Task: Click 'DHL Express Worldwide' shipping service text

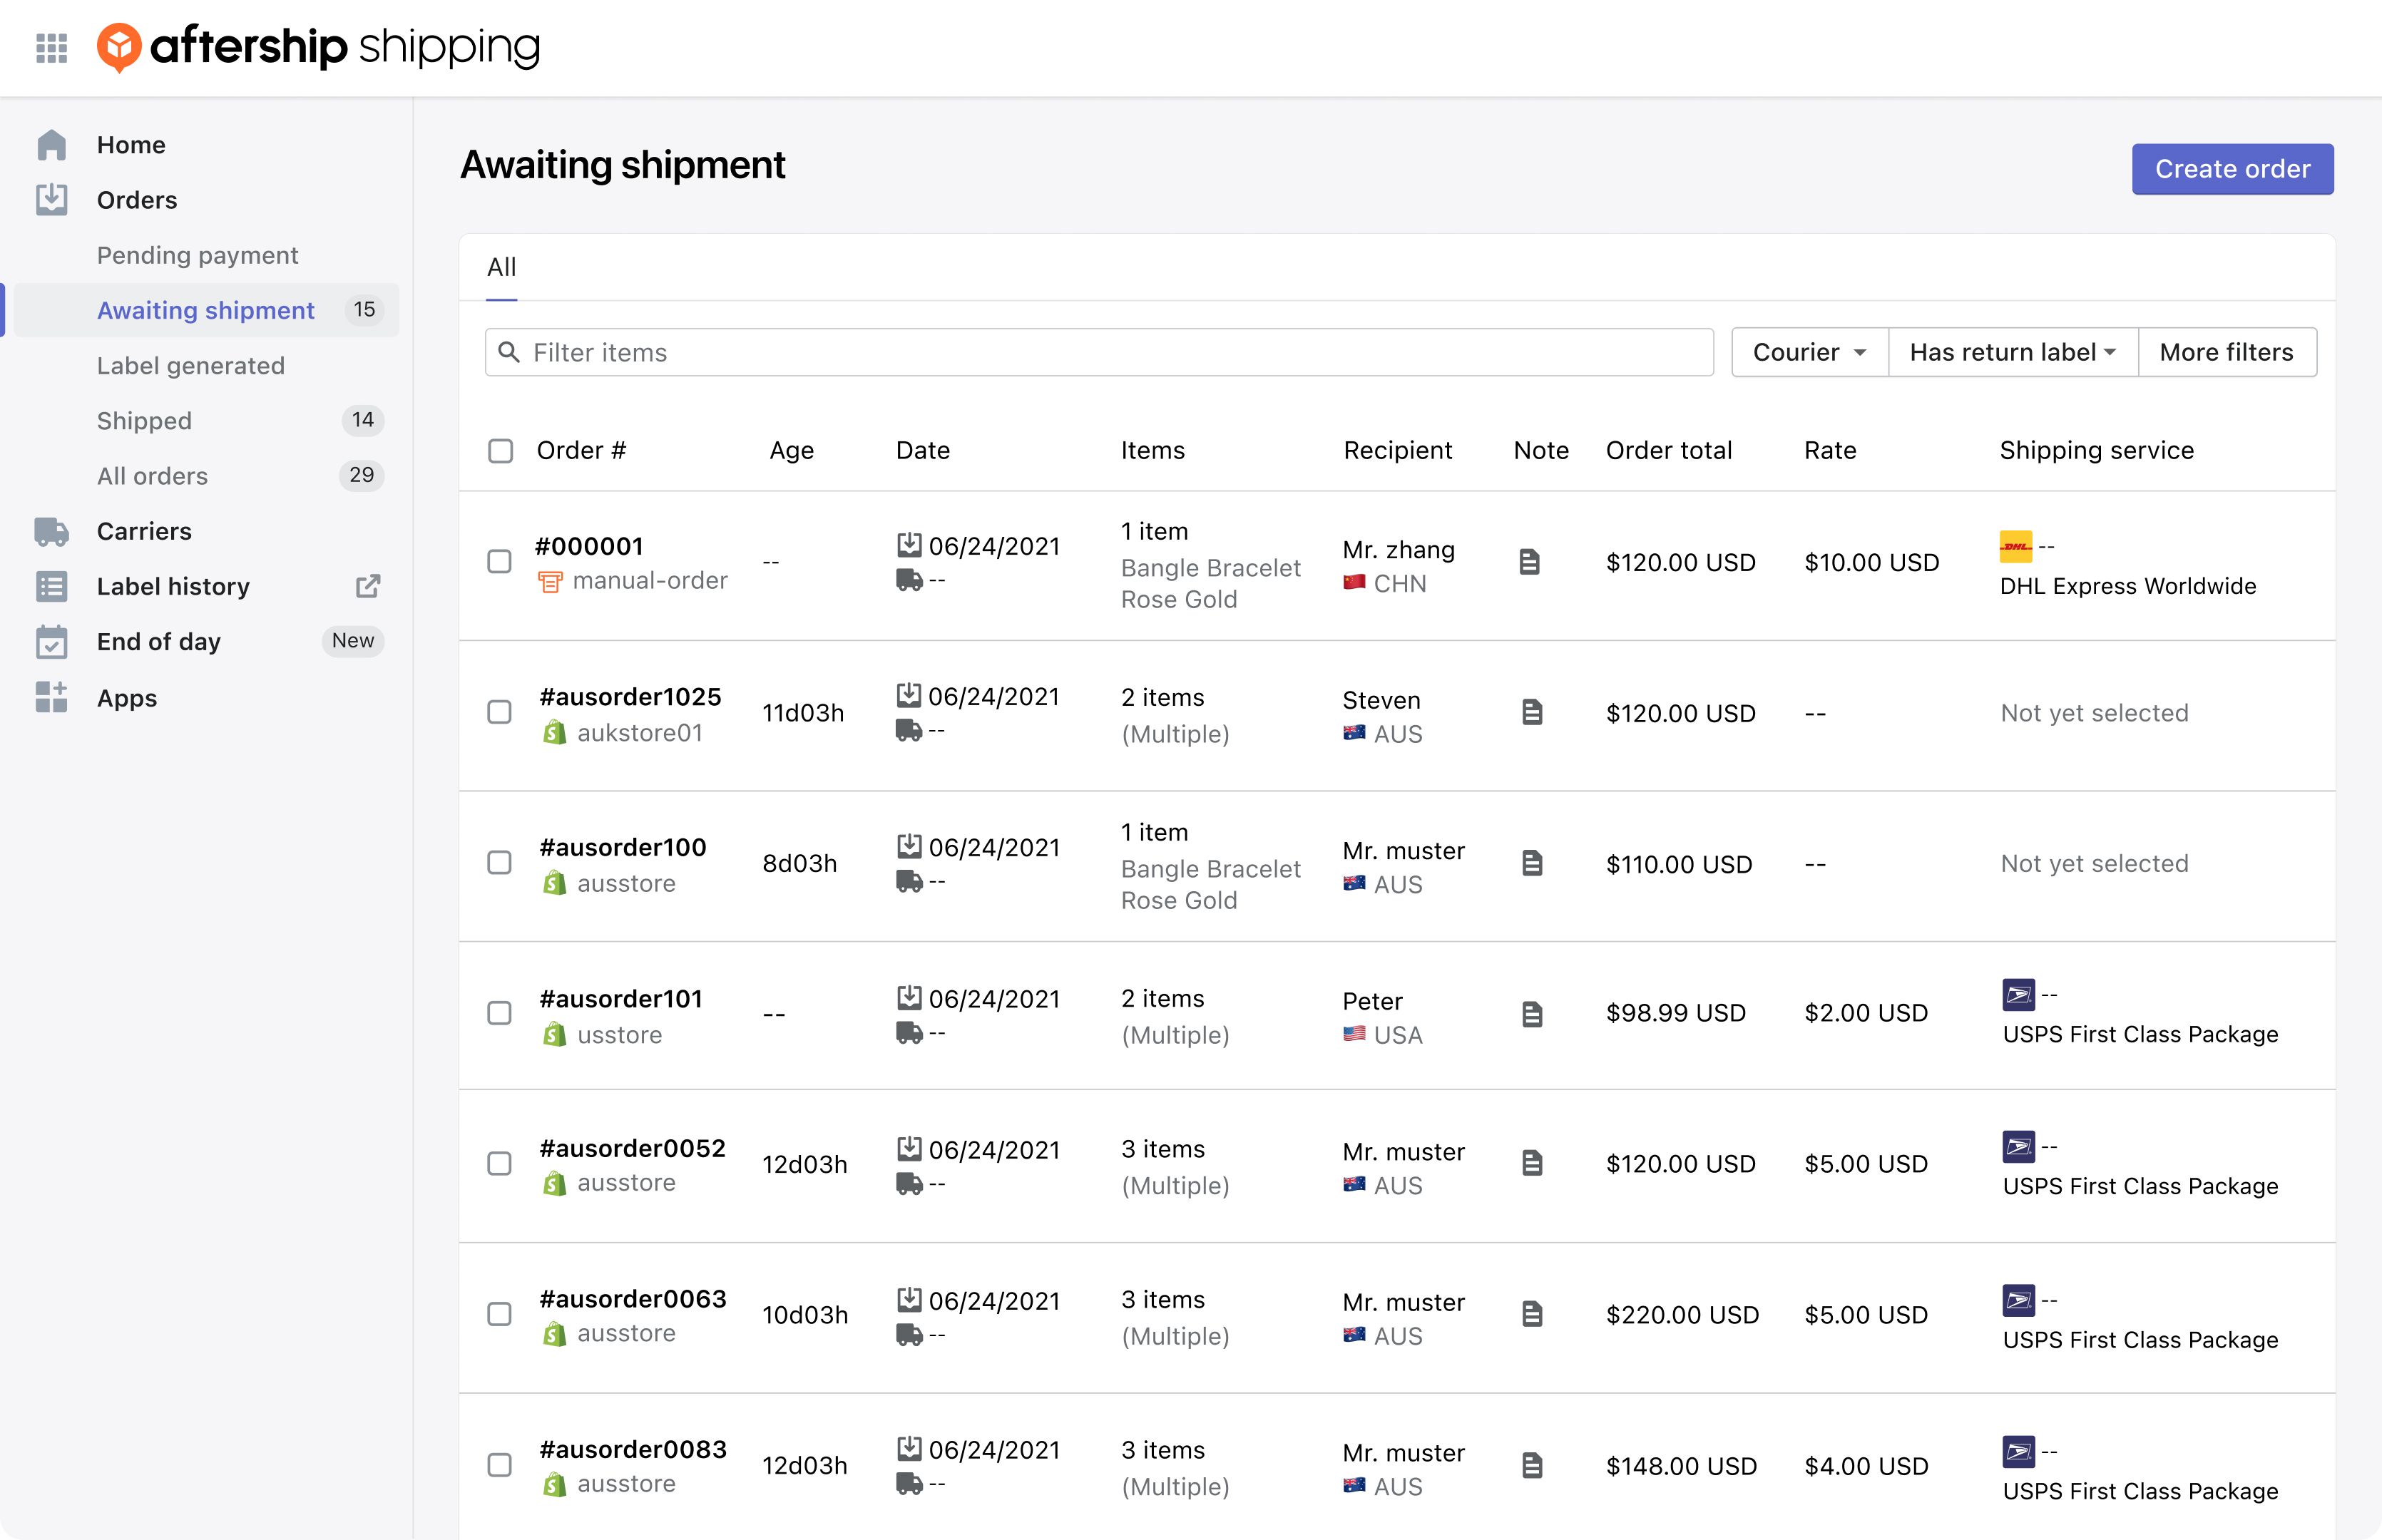Action: click(x=2128, y=586)
